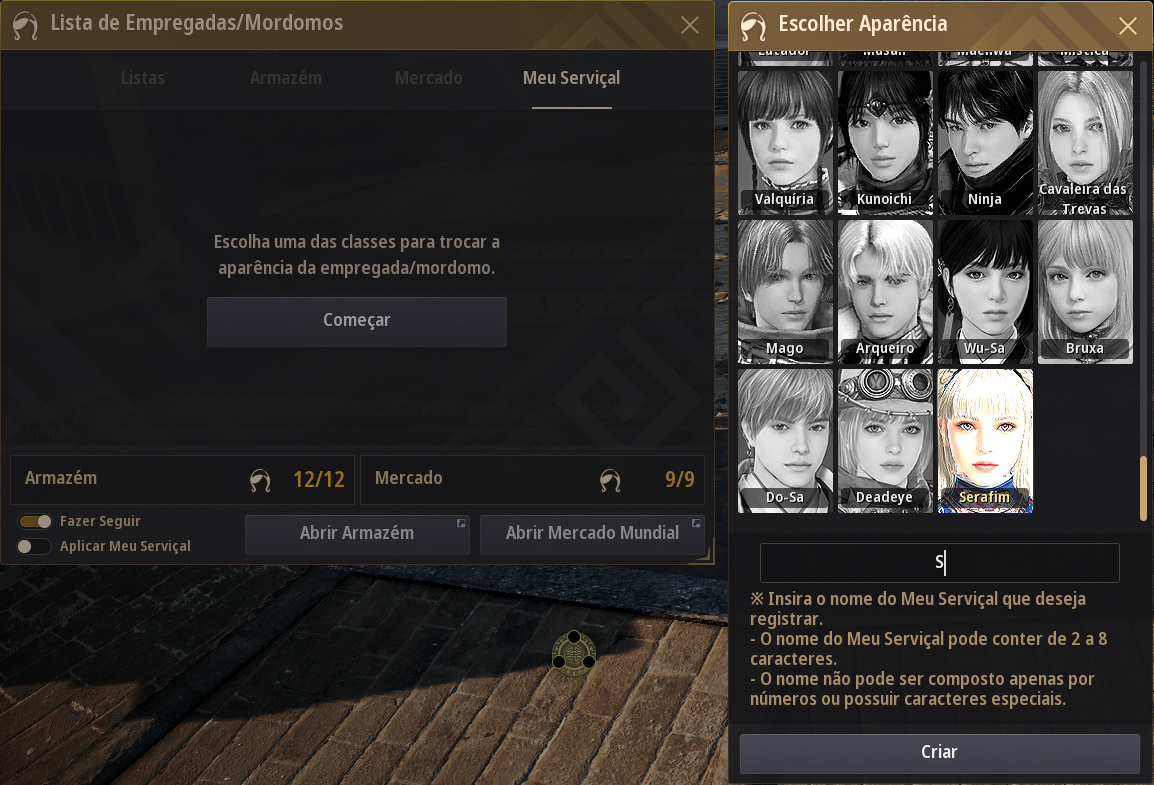
Task: Click the Começar button
Action: coord(357,322)
